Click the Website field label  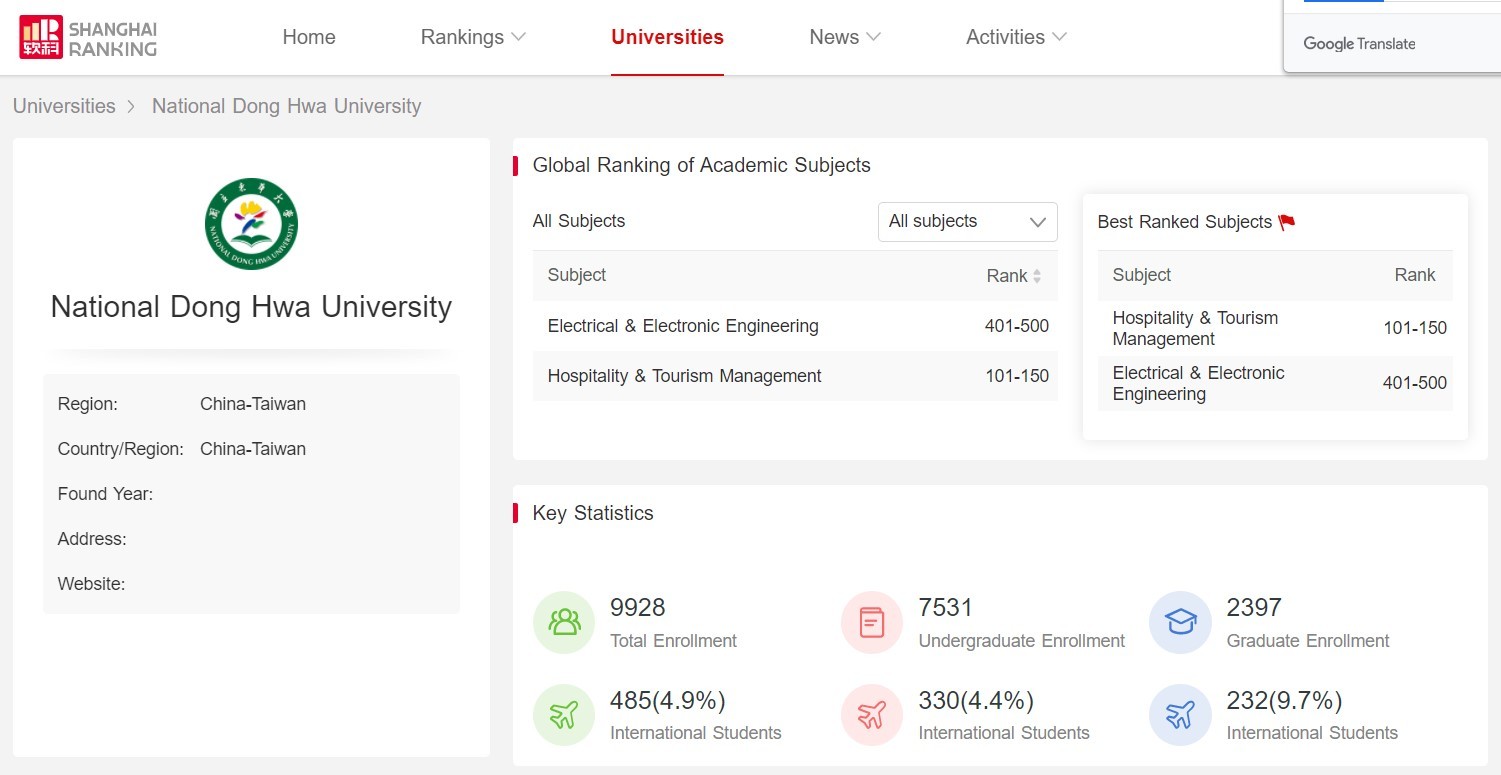91,584
